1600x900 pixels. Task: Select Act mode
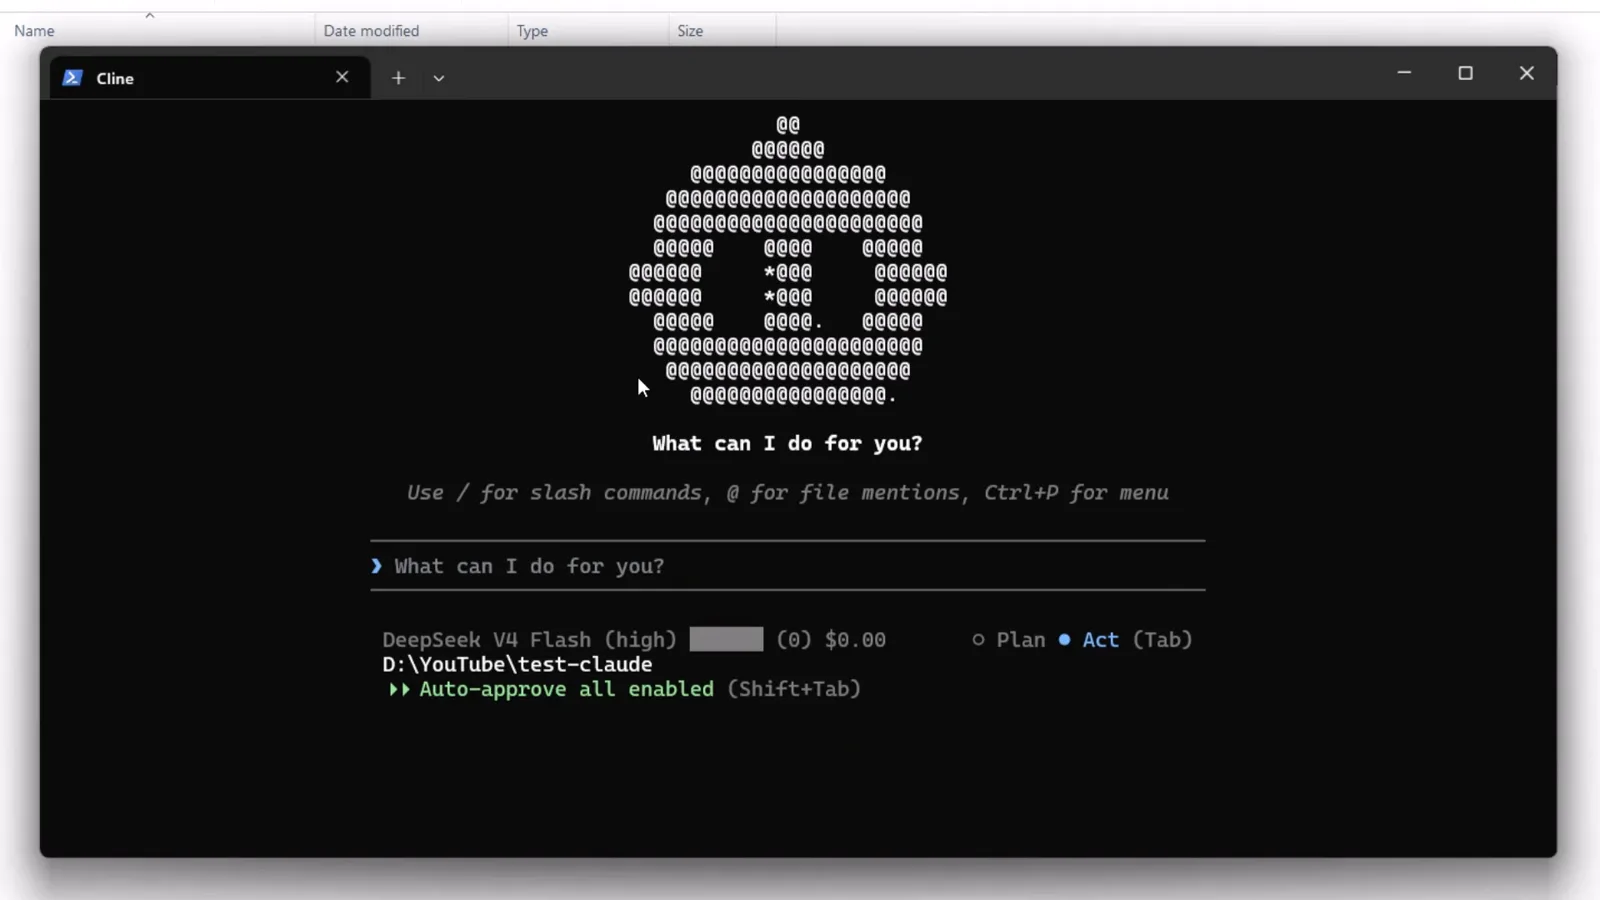tap(1089, 640)
